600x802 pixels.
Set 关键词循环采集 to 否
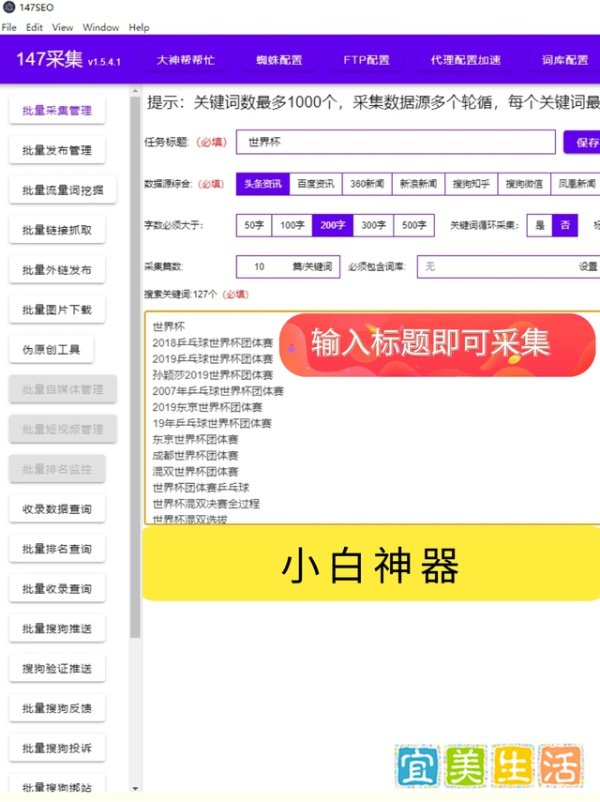(x=565, y=226)
